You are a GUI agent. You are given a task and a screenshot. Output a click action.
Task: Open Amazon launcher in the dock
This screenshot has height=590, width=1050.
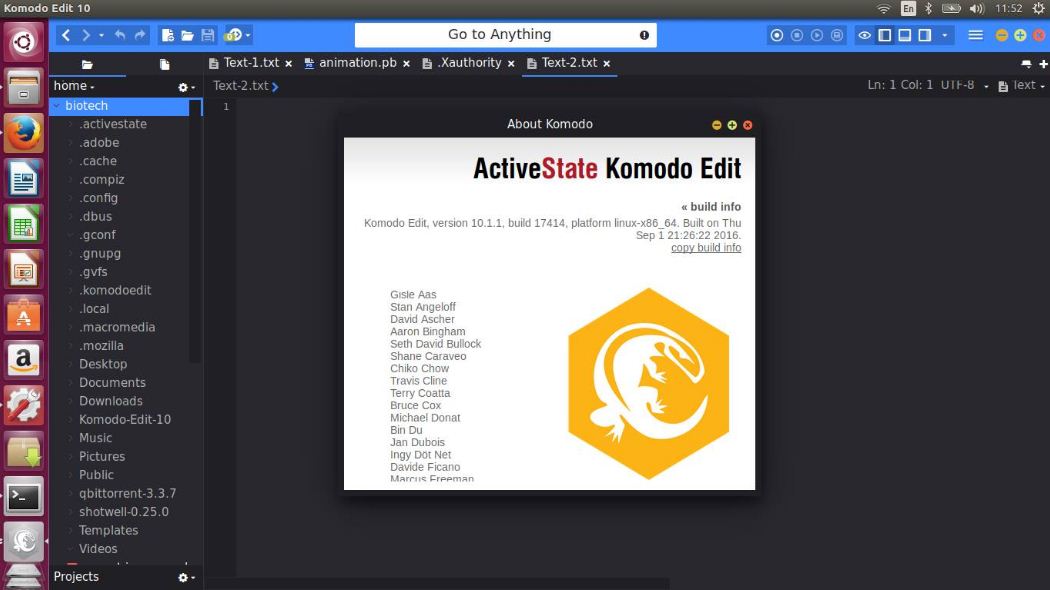click(23, 360)
